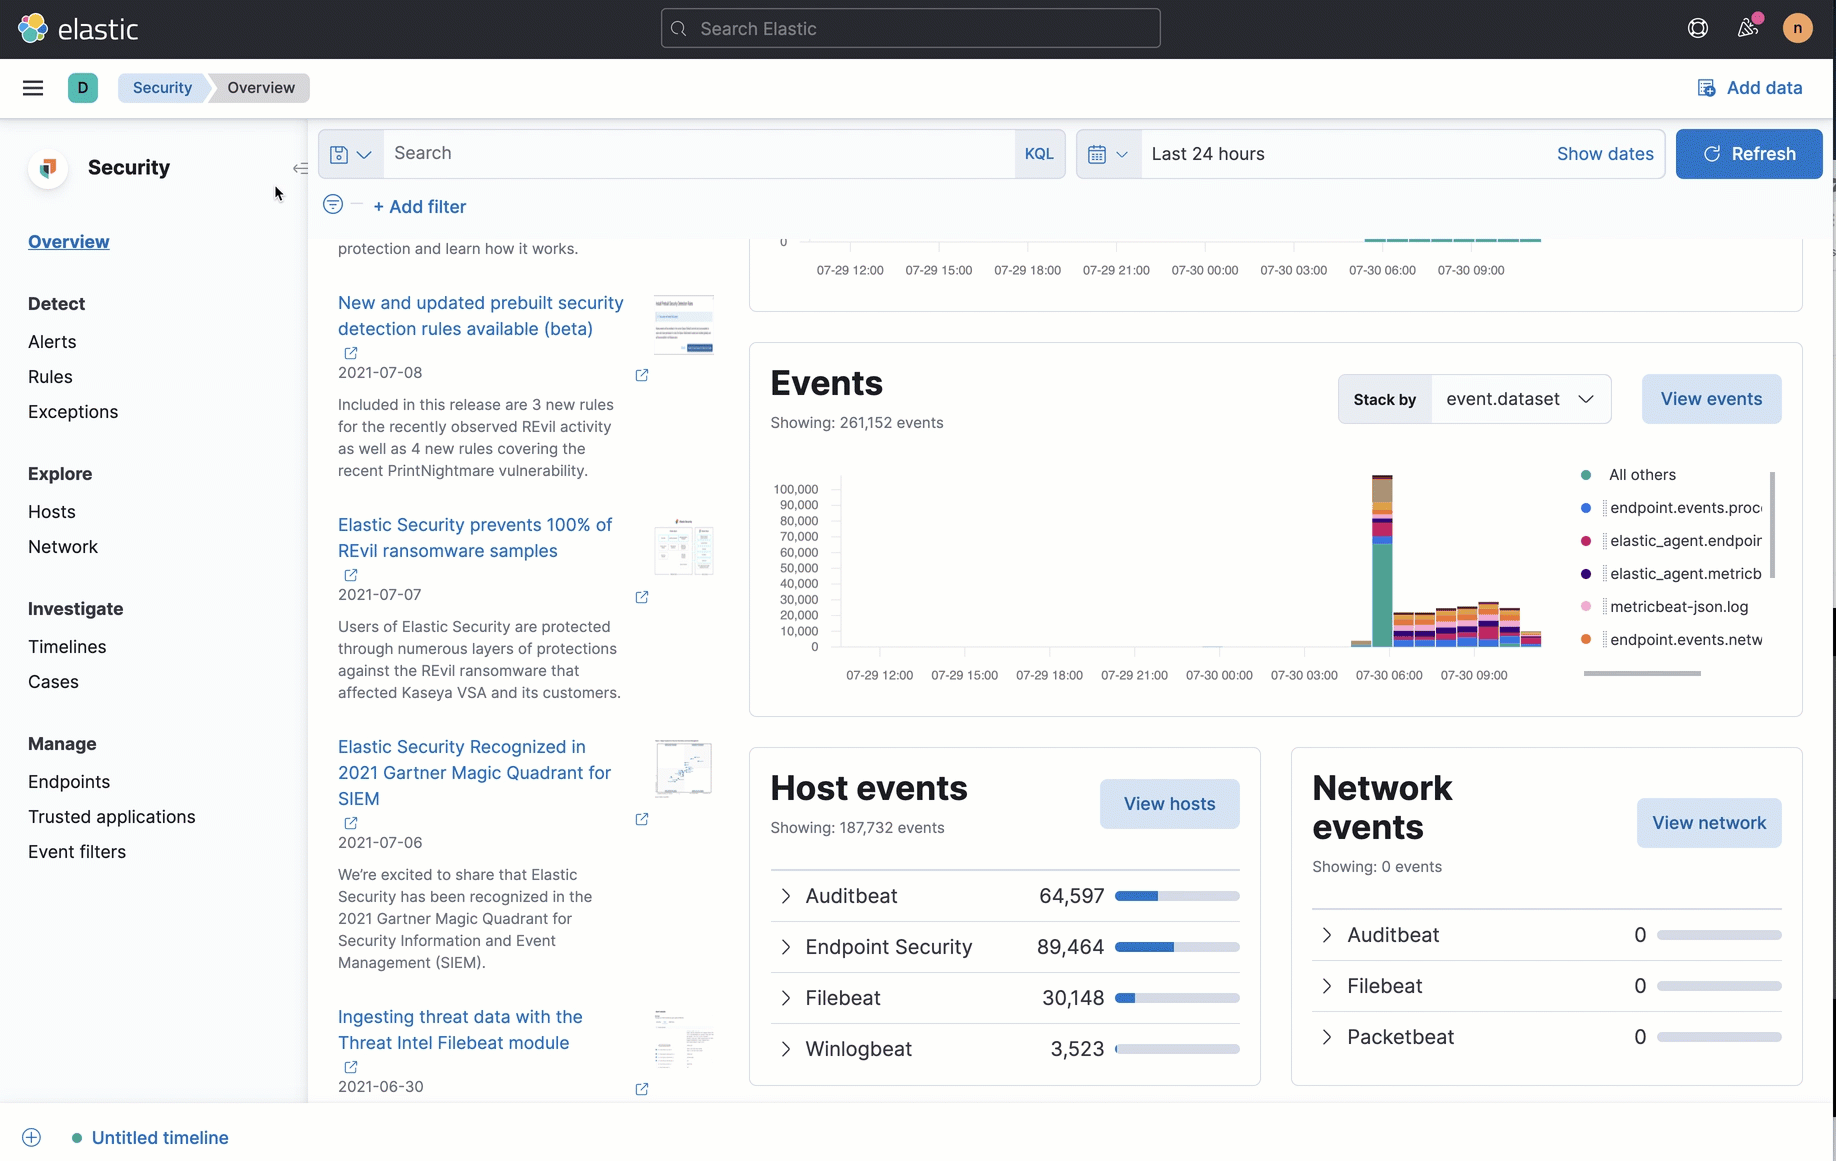The height and width of the screenshot is (1161, 1836).
Task: Click the space selector D badge
Action: pos(83,88)
